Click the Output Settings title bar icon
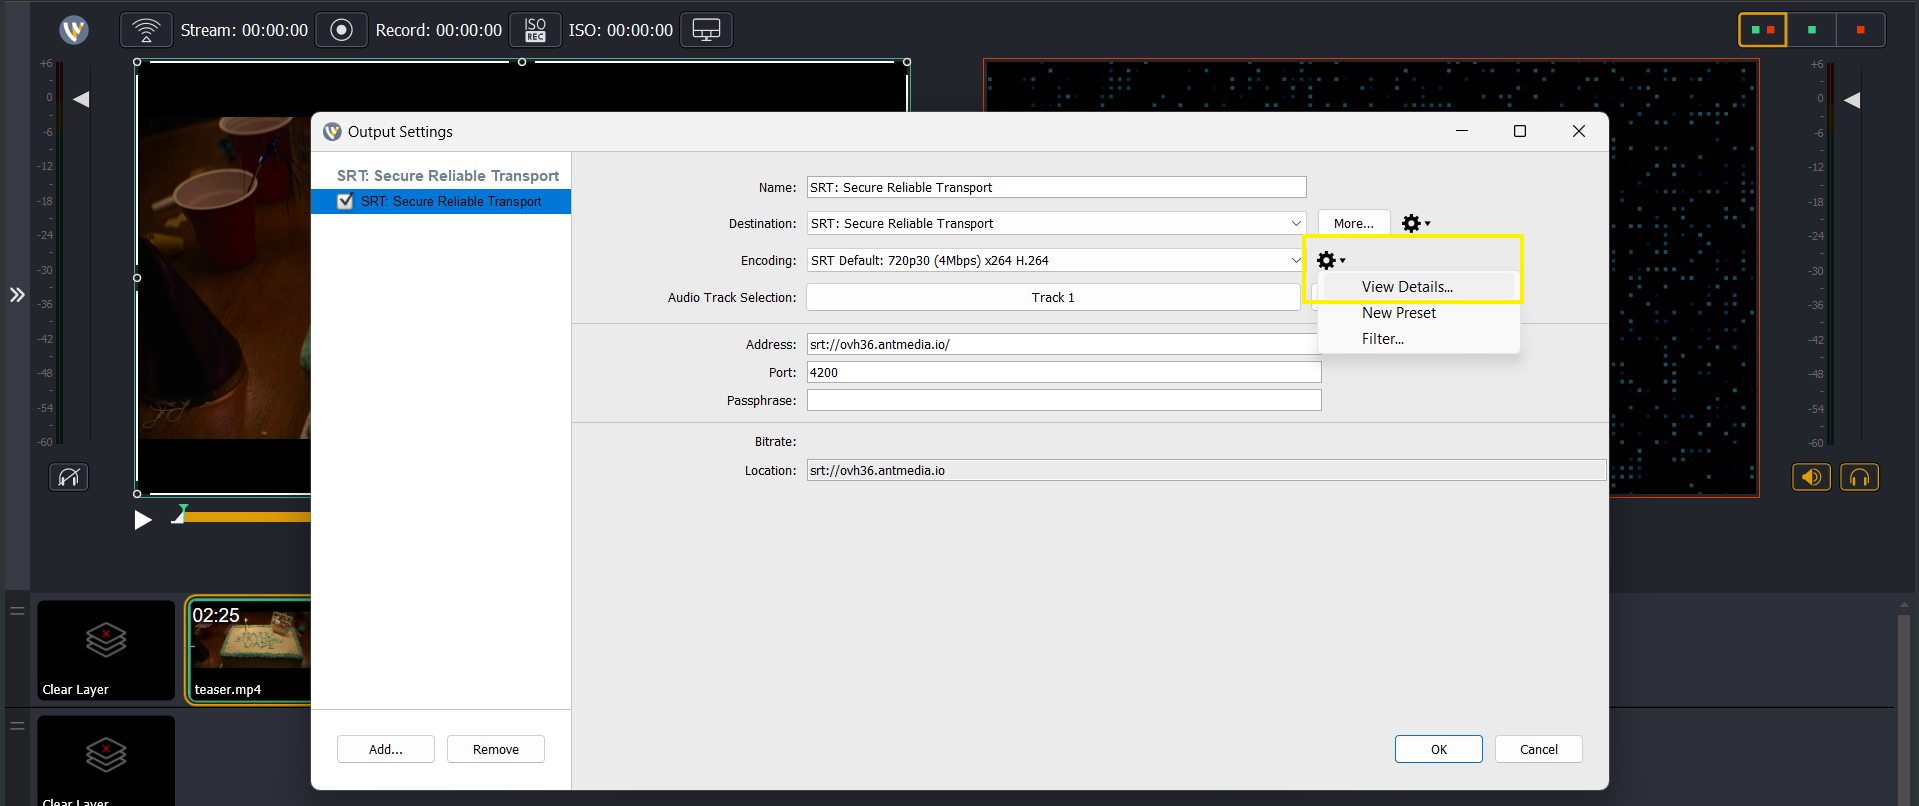The height and width of the screenshot is (806, 1919). pos(332,132)
